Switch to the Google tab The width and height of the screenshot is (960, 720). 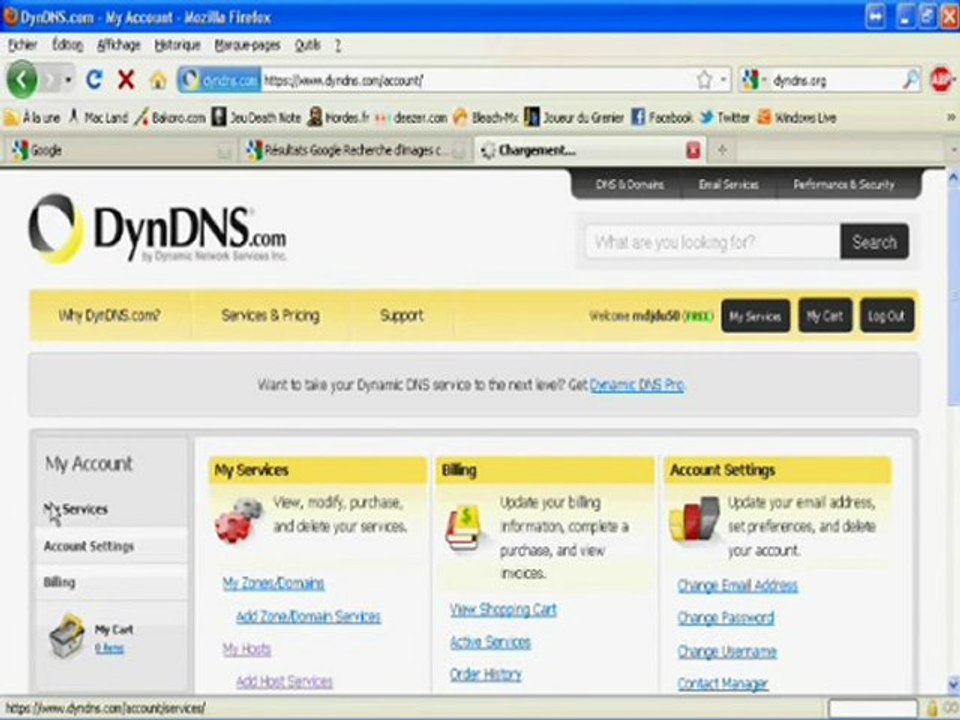point(119,150)
